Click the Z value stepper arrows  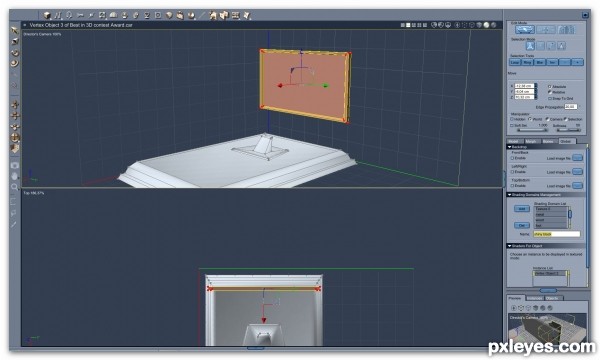pyautogui.click(x=536, y=97)
